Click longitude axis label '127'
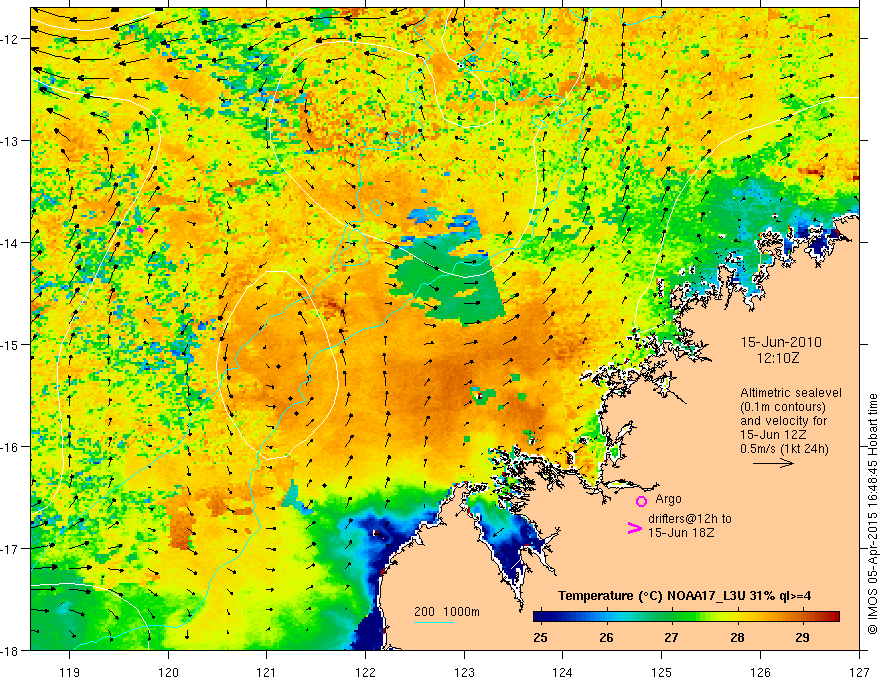 pyautogui.click(x=859, y=672)
